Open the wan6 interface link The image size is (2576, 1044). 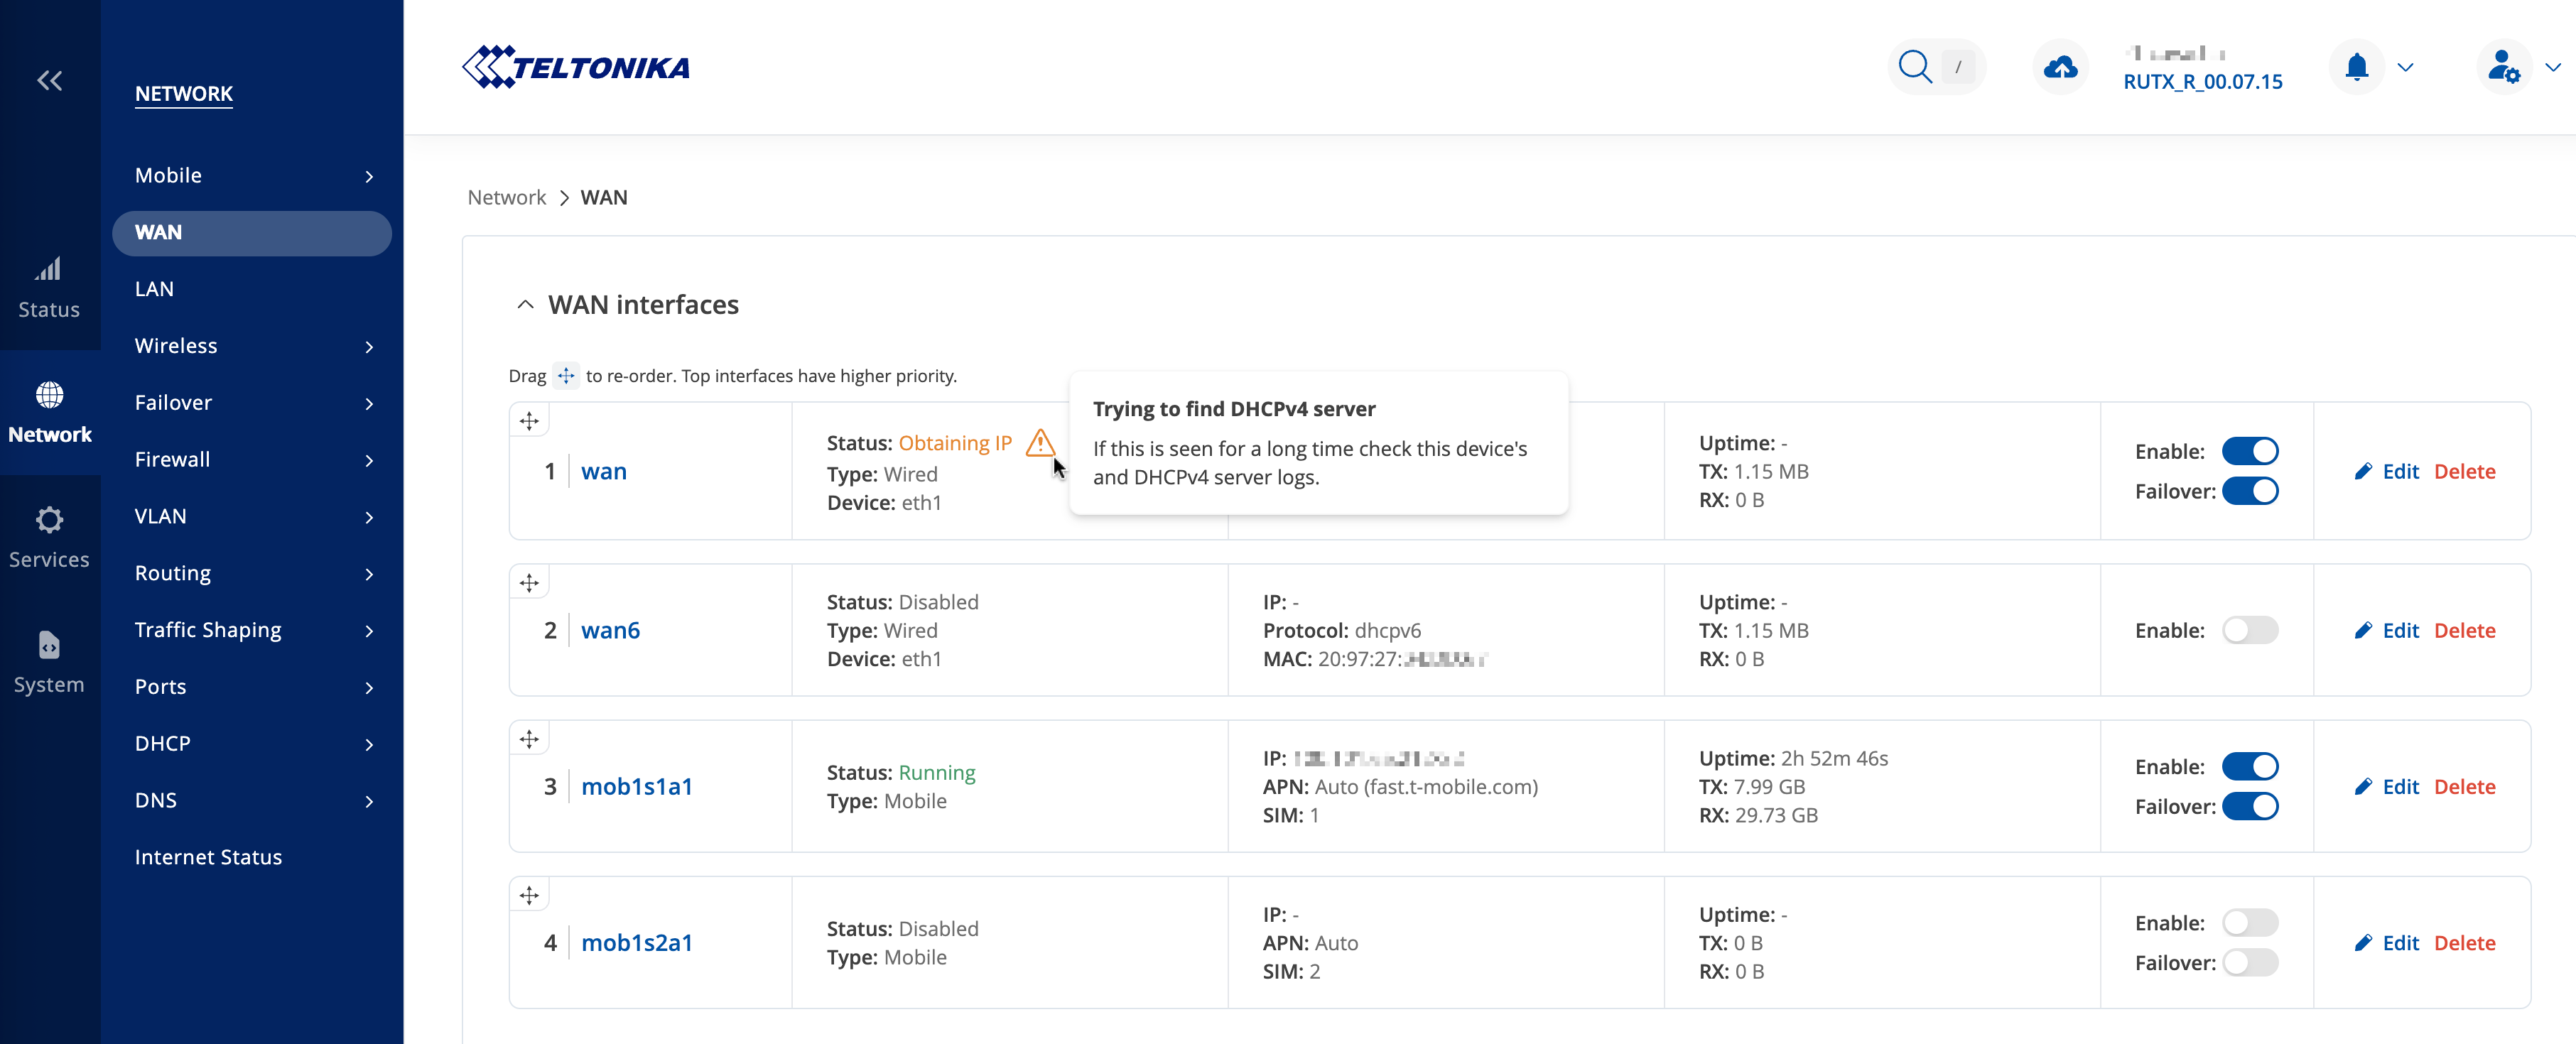pos(611,630)
